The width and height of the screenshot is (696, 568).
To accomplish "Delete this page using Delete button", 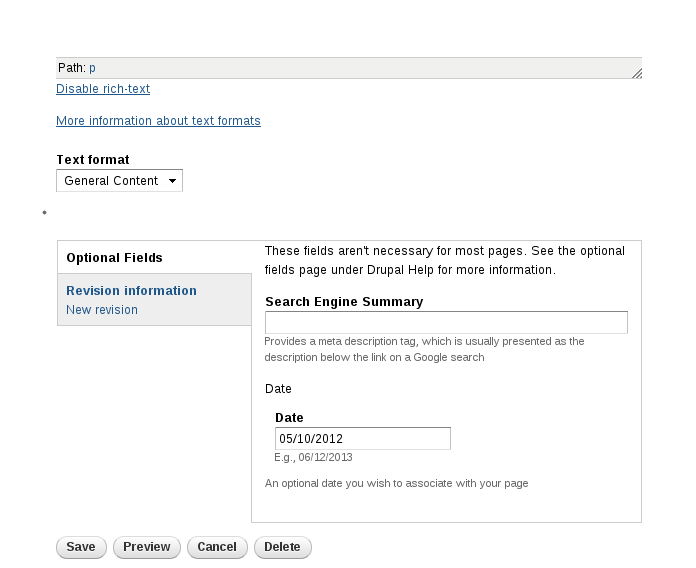I will 282,547.
